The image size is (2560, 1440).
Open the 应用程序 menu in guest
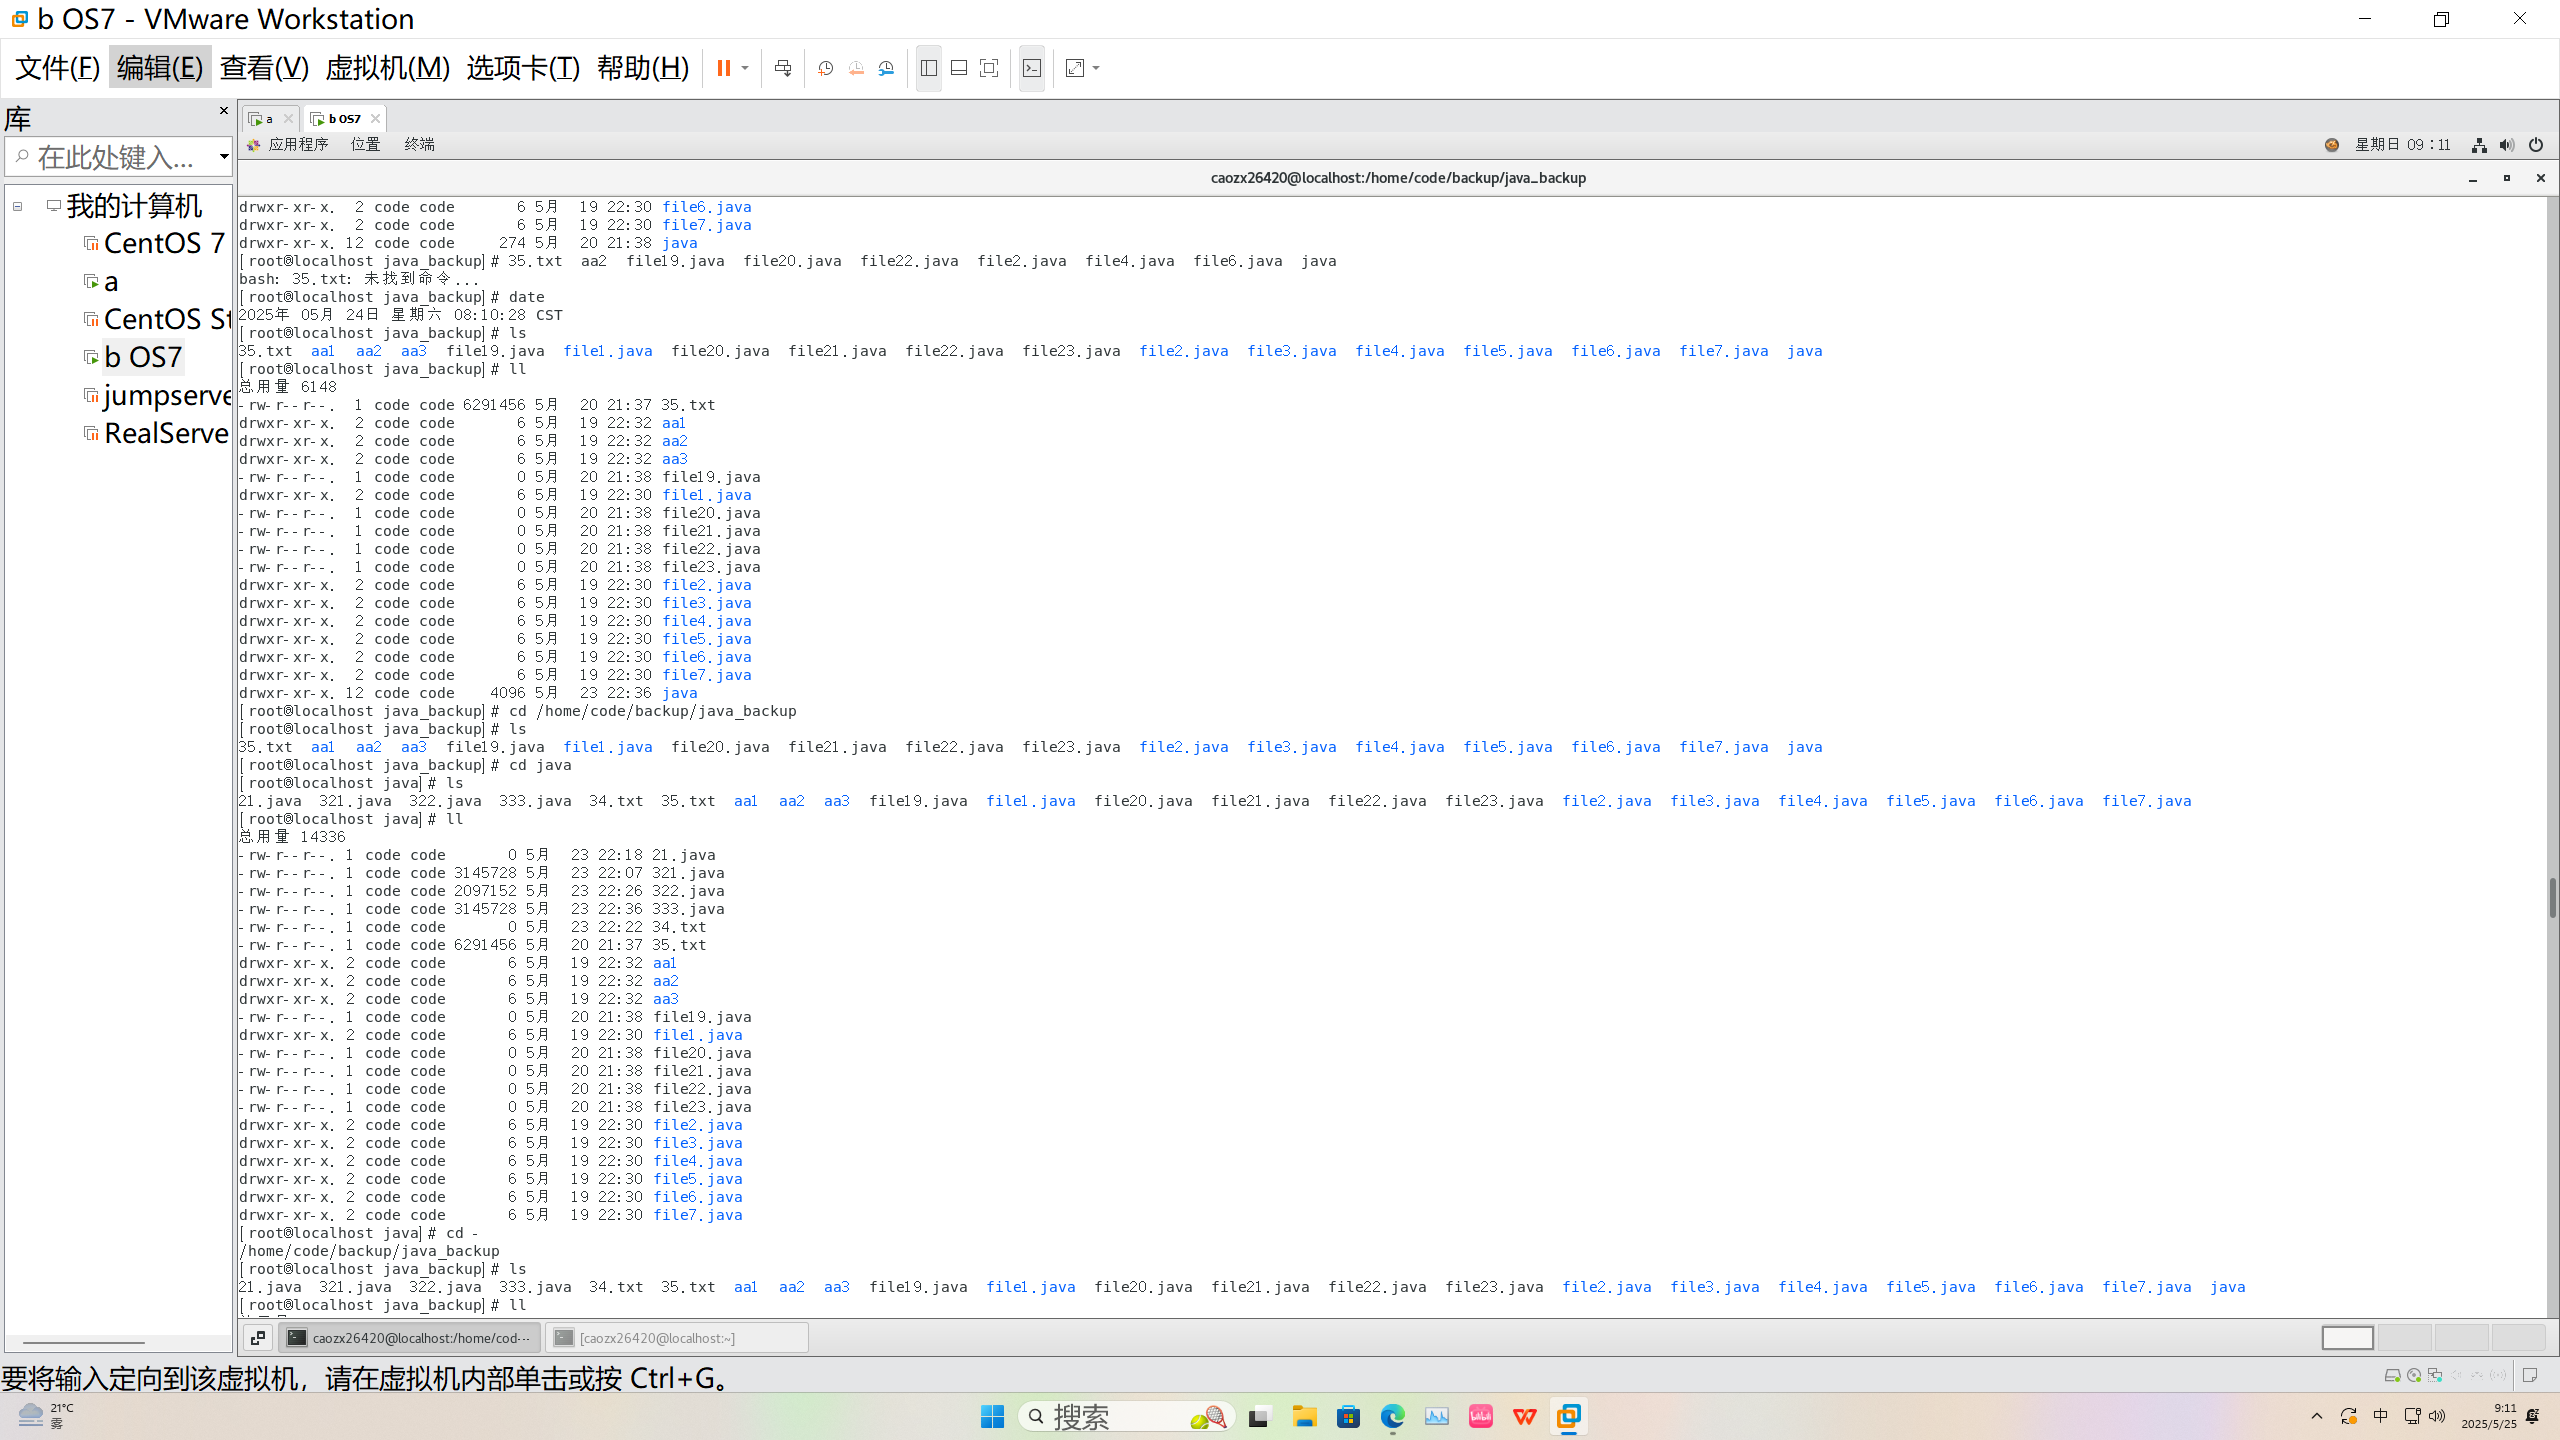[297, 144]
